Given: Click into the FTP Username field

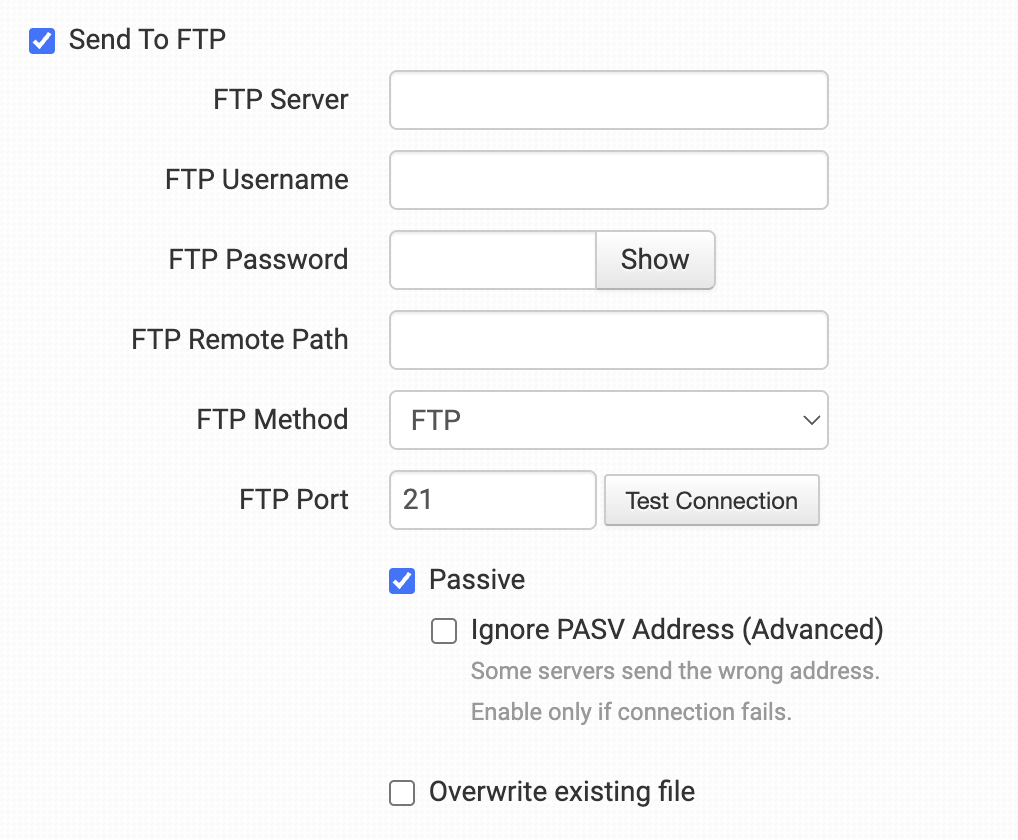Looking at the screenshot, I should [x=608, y=180].
